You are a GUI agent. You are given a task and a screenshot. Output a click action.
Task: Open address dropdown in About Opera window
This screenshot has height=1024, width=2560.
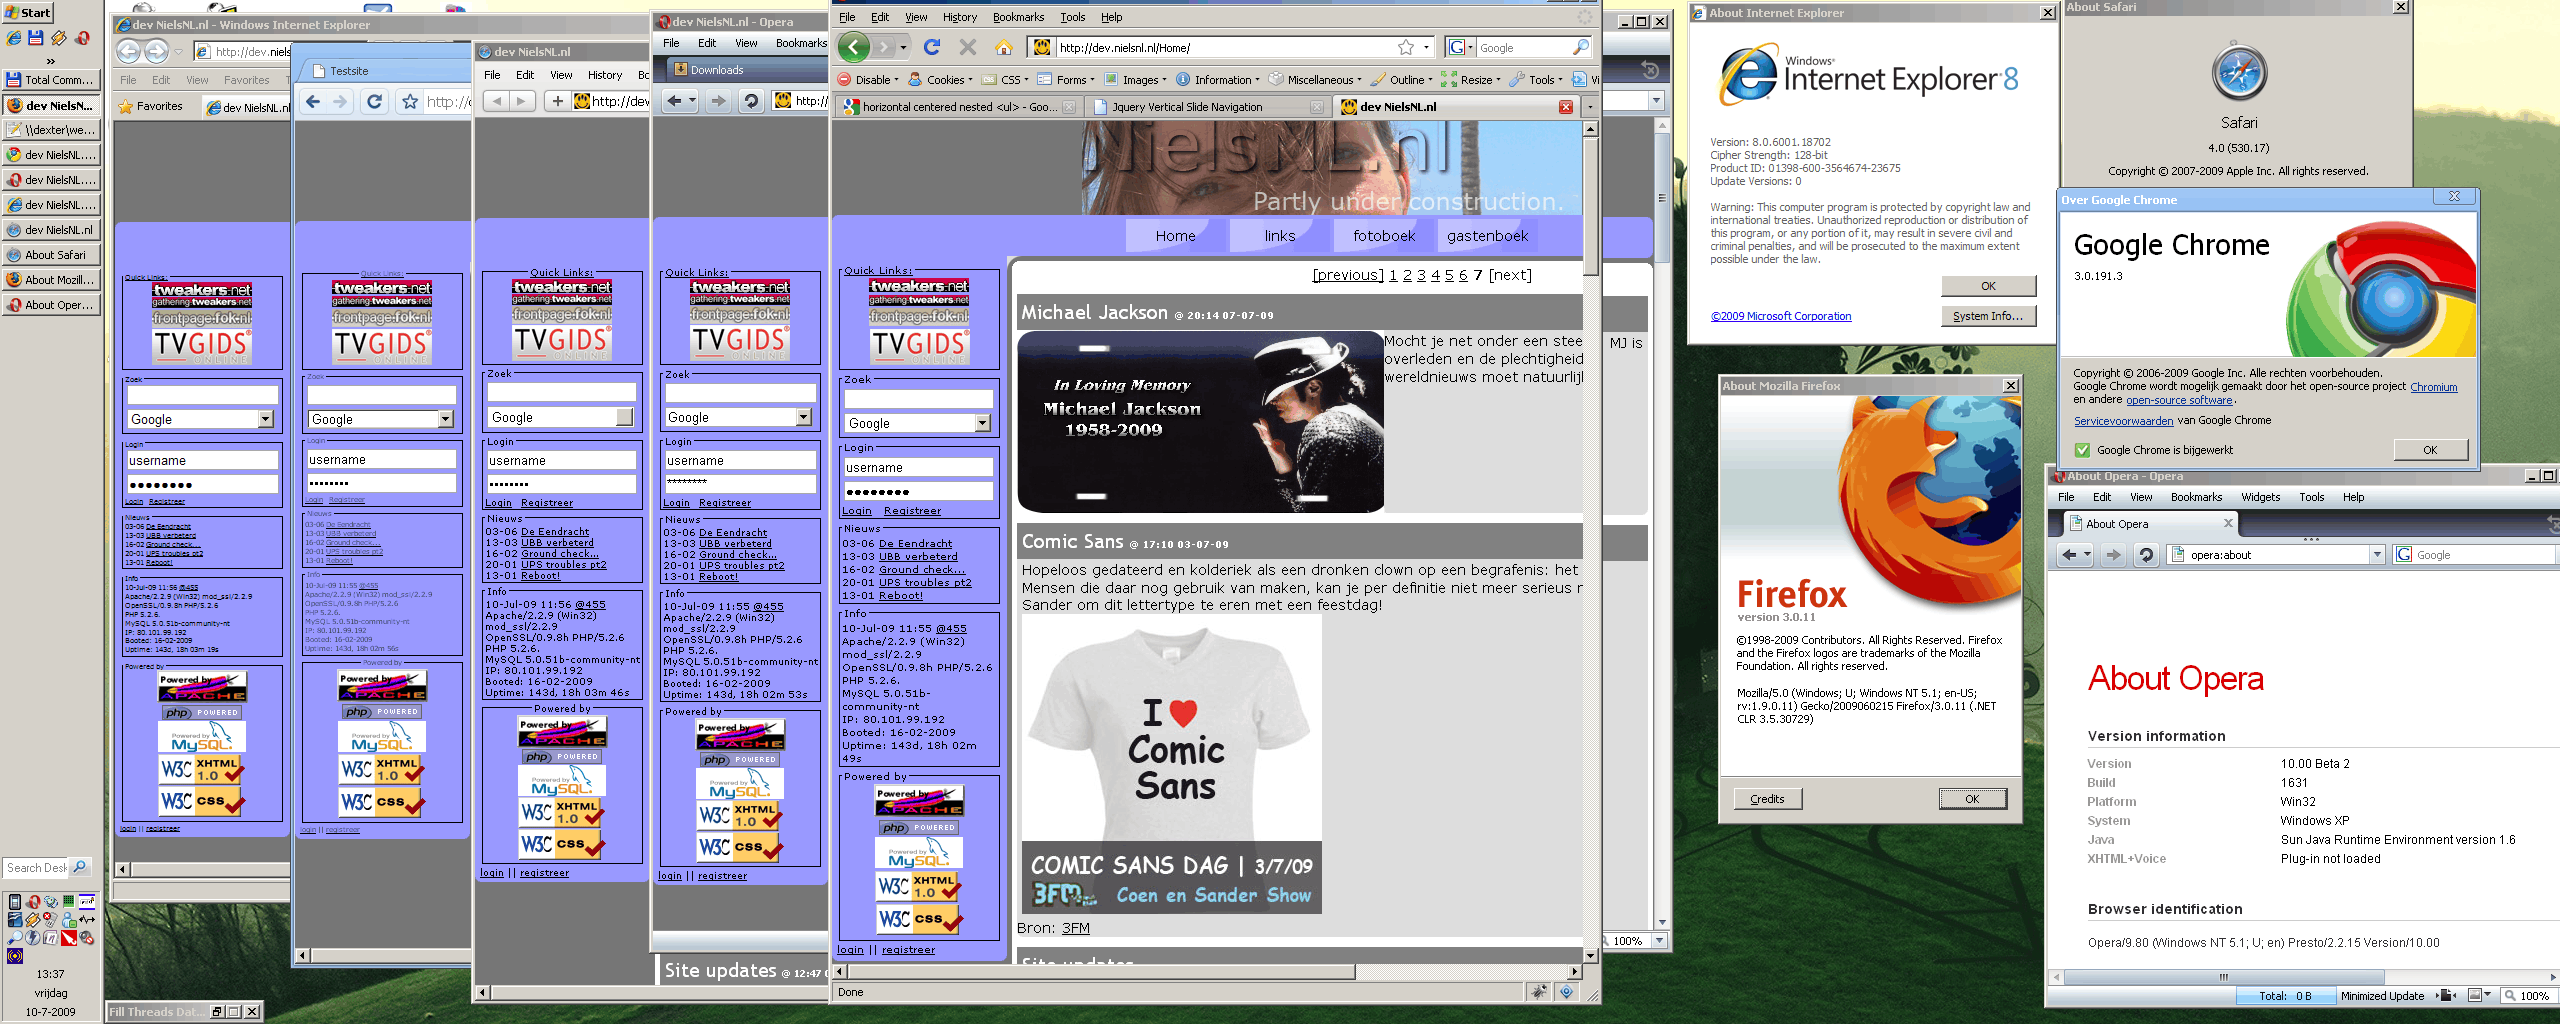click(2377, 555)
